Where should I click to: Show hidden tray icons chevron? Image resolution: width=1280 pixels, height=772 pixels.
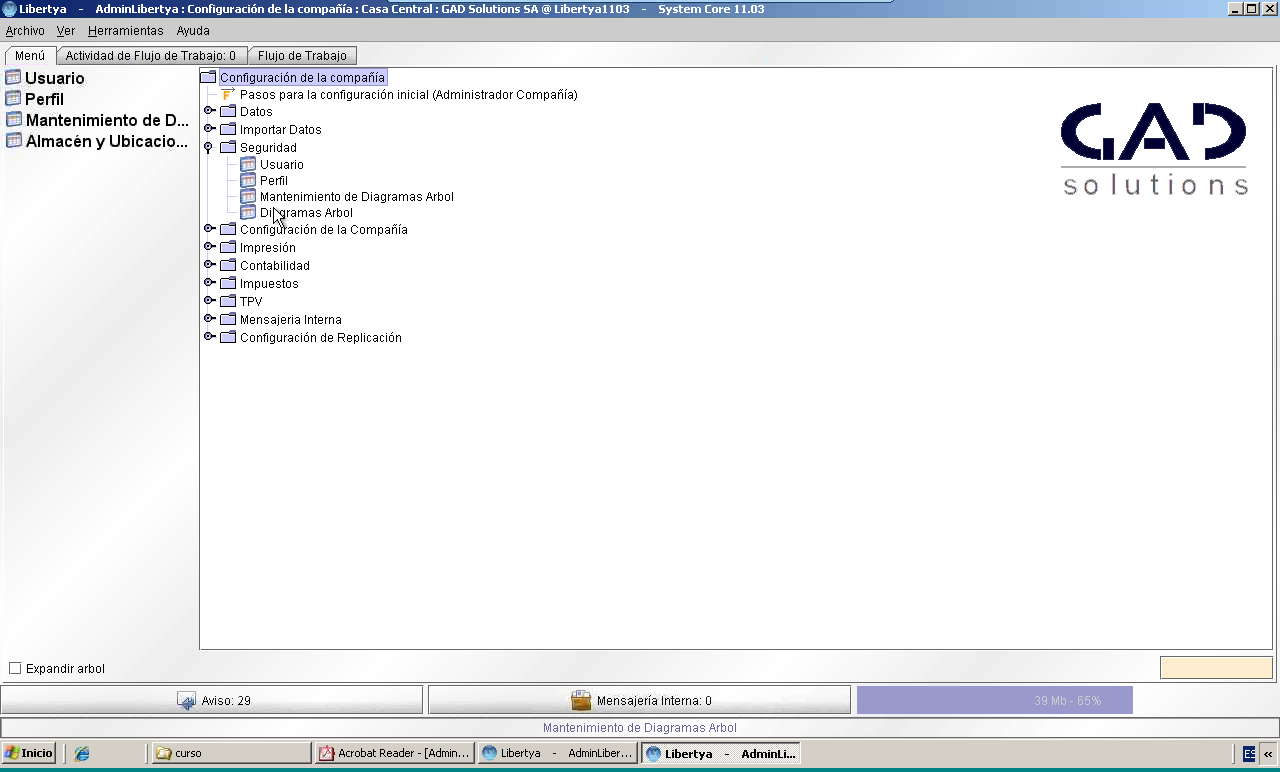[x=1268, y=754]
